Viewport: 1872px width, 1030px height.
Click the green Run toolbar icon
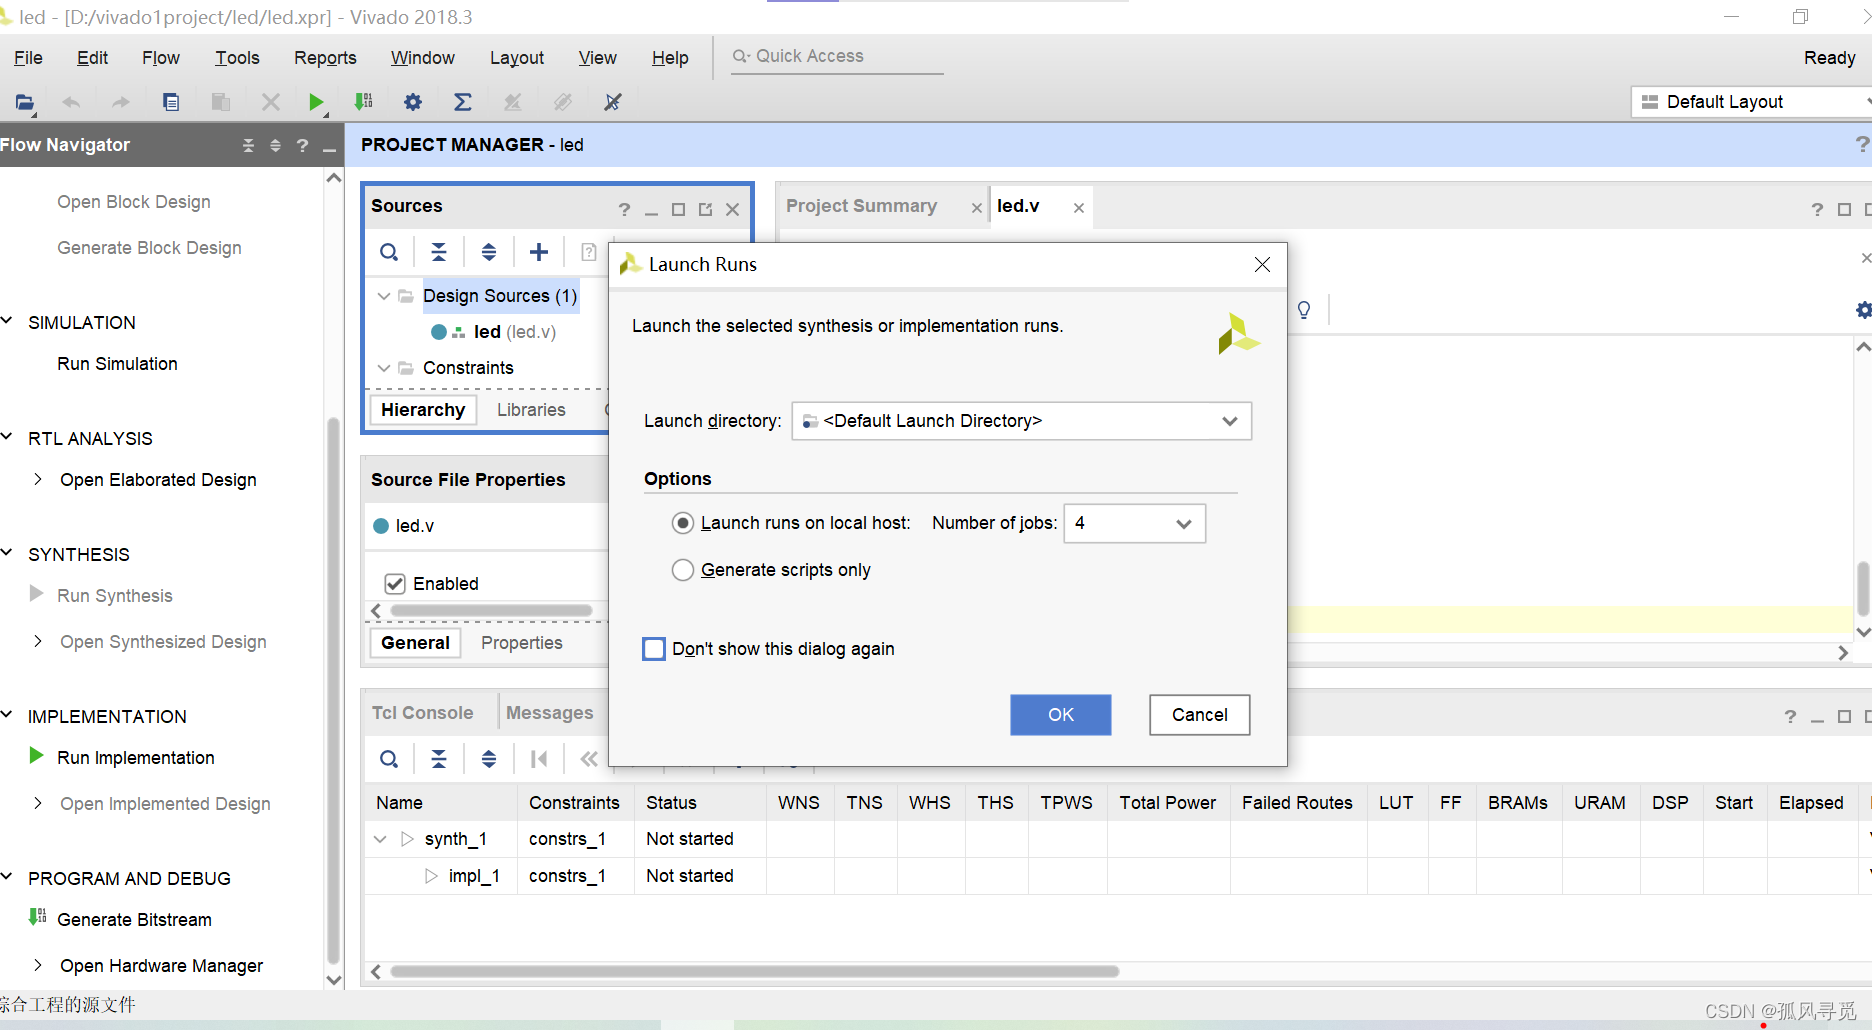316,102
